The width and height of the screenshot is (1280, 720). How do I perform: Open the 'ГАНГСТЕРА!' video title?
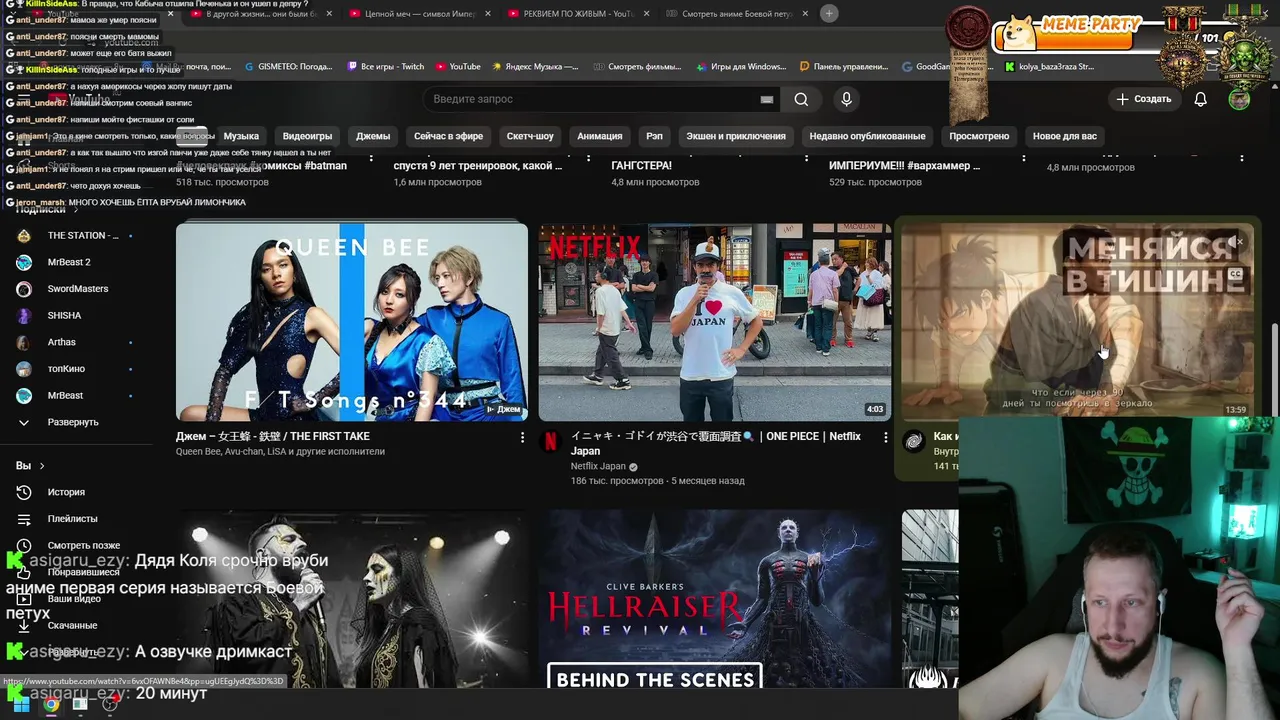642,166
